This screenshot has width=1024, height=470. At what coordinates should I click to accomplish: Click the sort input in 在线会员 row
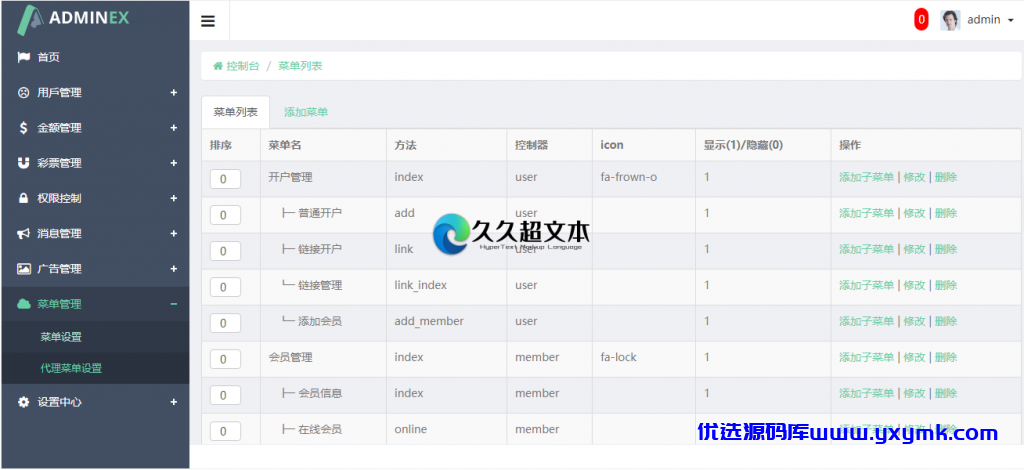[225, 431]
